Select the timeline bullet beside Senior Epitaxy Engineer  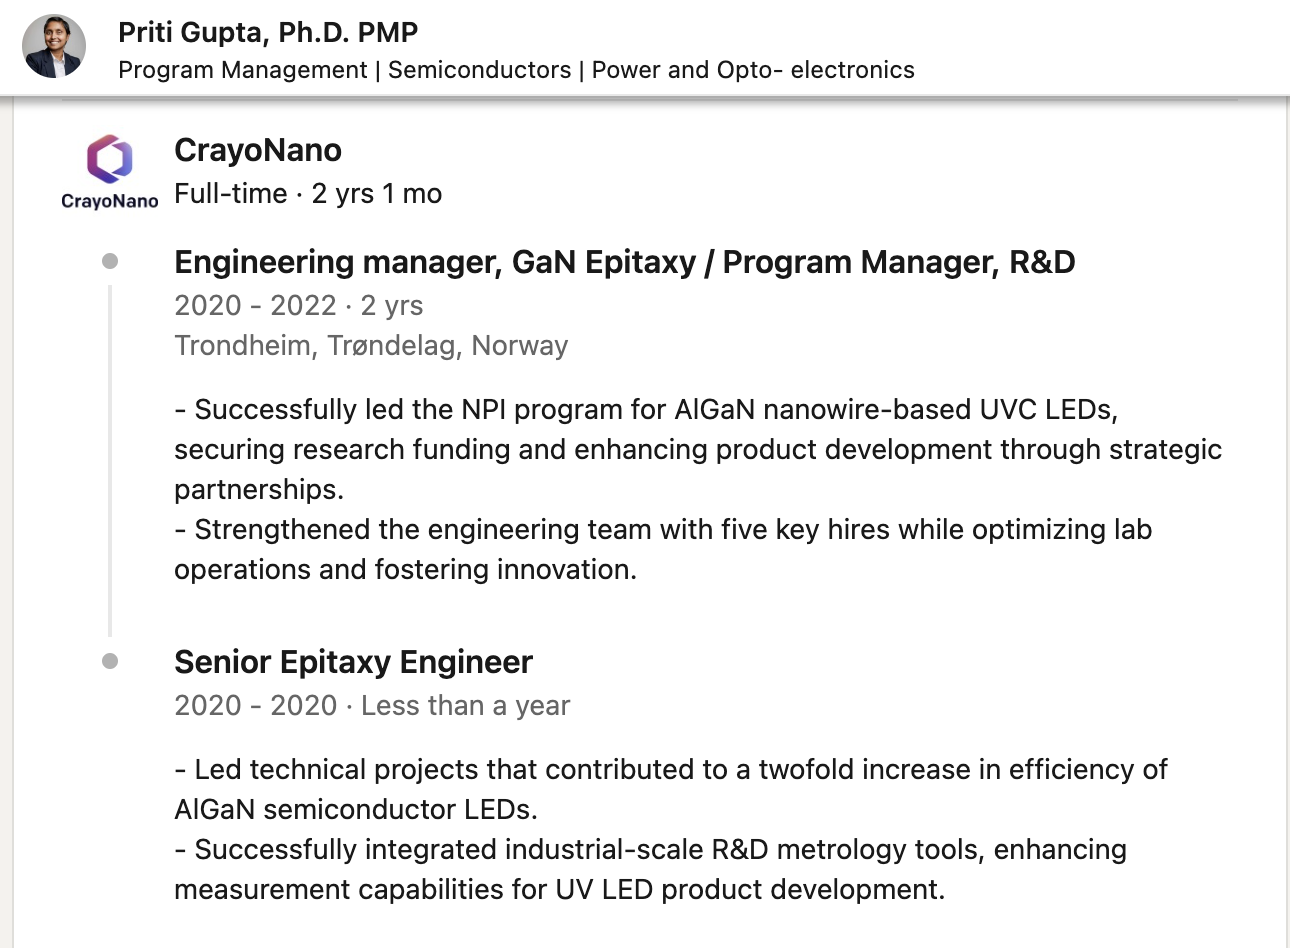click(x=110, y=661)
